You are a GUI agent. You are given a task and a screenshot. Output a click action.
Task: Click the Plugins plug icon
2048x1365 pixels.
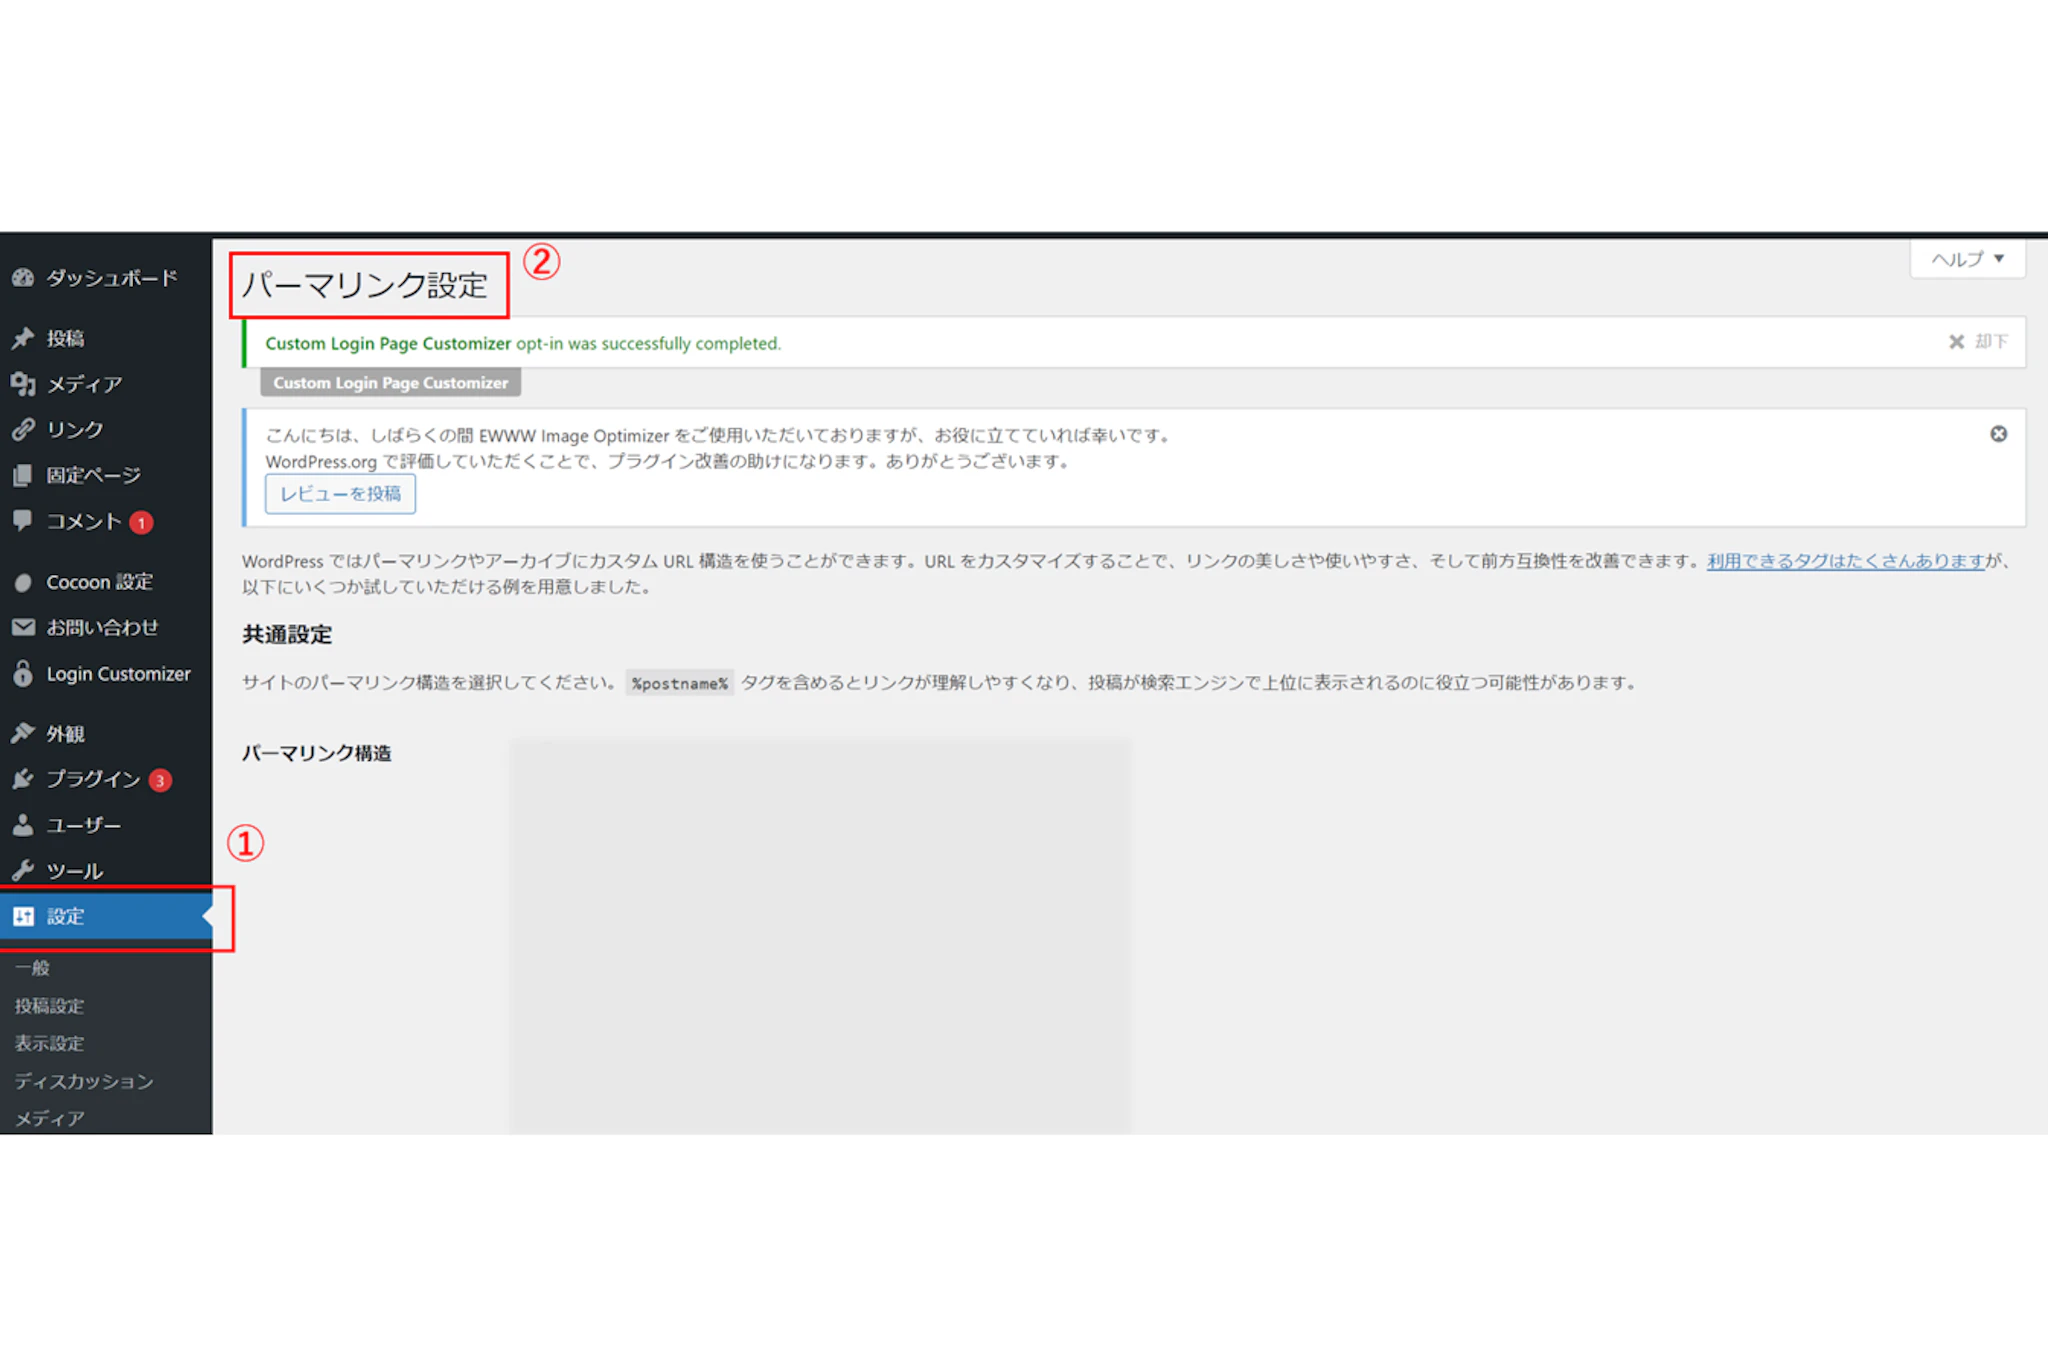(x=23, y=779)
